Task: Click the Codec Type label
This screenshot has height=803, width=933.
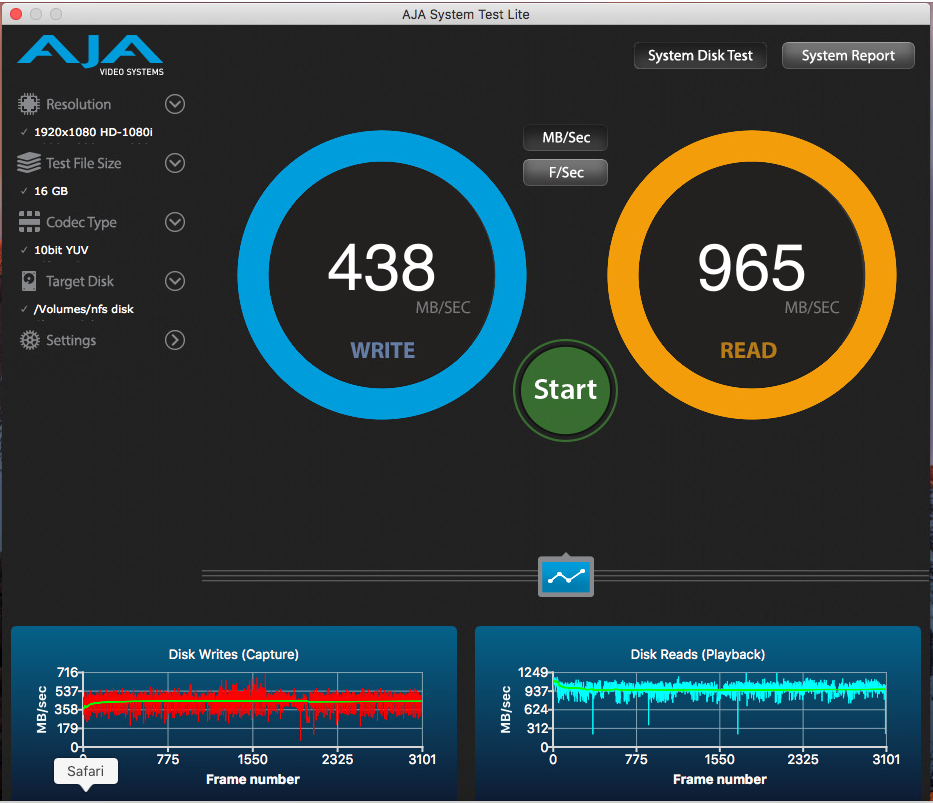Action: (82, 222)
